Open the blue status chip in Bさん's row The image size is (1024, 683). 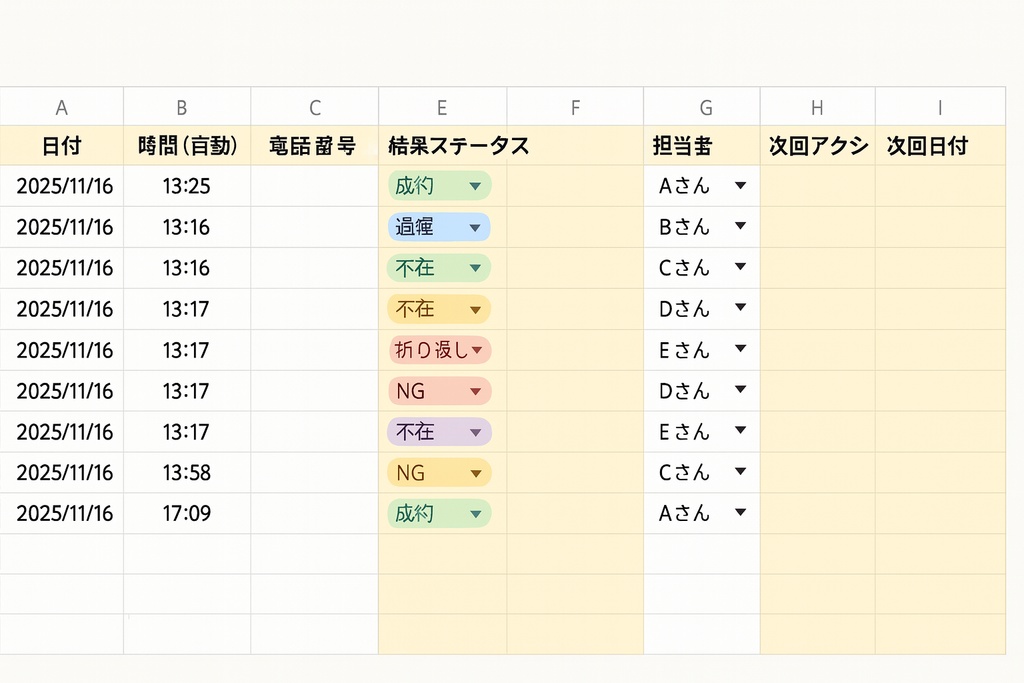pyautogui.click(x=439, y=227)
